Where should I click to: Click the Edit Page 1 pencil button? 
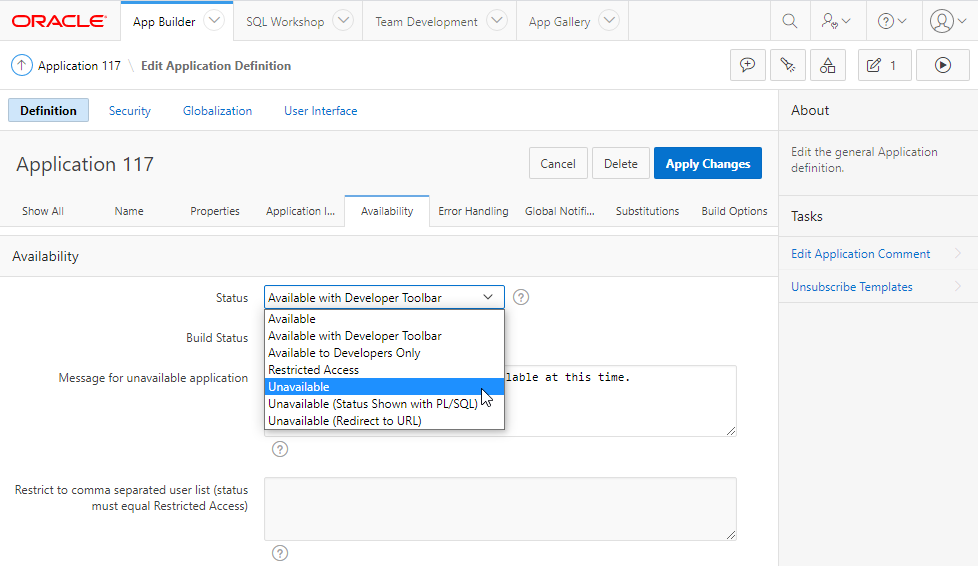884,65
